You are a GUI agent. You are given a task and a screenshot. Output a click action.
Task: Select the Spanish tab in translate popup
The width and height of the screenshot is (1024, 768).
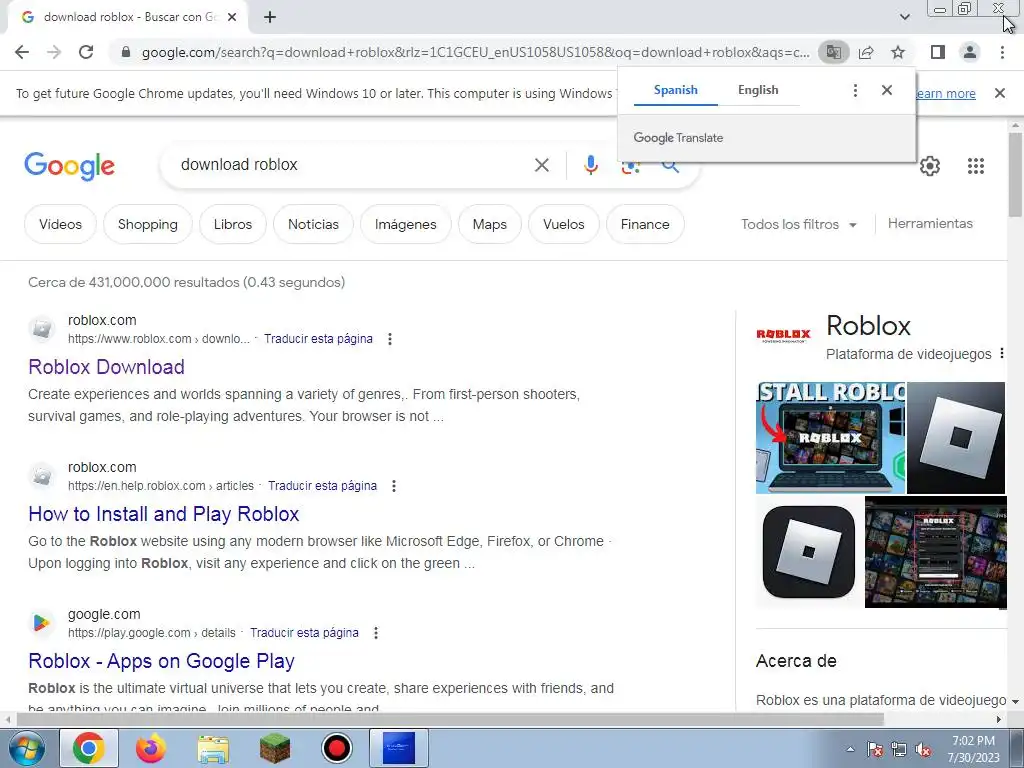pos(675,90)
